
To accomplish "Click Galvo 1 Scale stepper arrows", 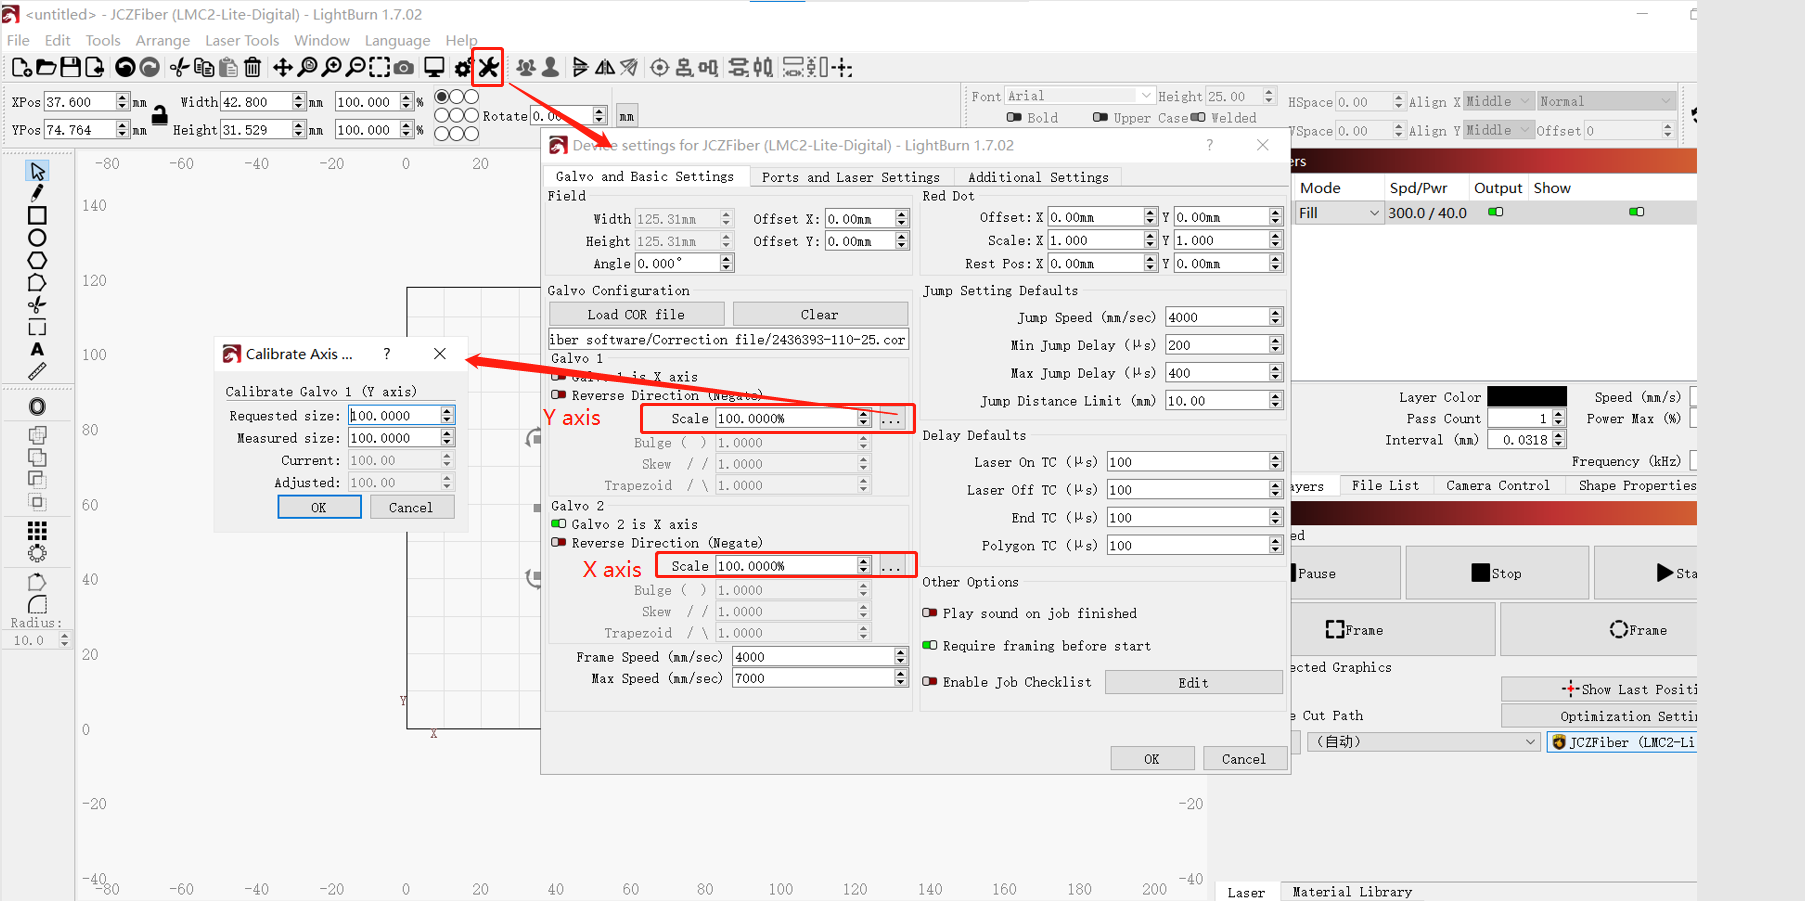I will tap(863, 419).
